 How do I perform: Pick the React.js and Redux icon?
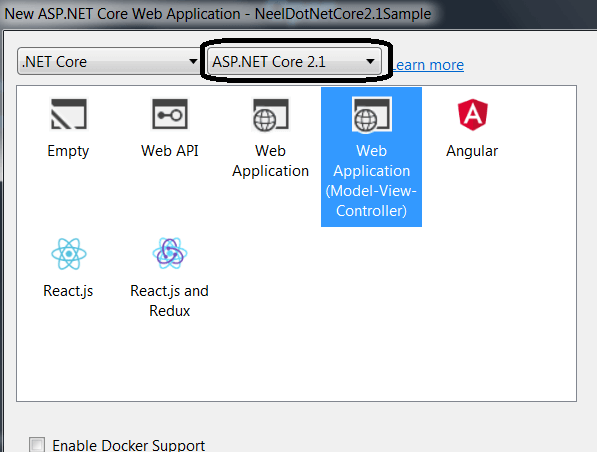click(170, 254)
